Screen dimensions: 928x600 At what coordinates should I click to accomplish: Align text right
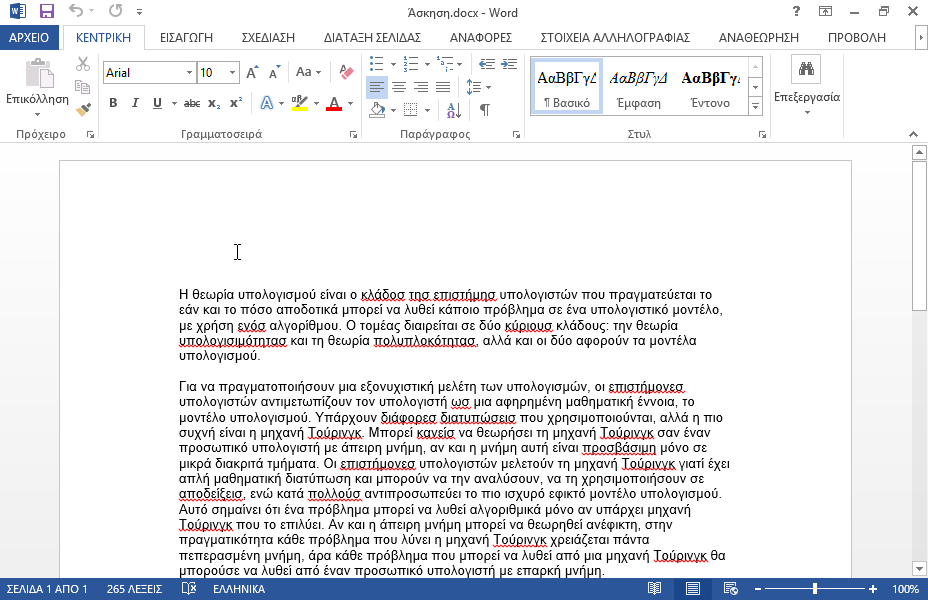click(421, 88)
